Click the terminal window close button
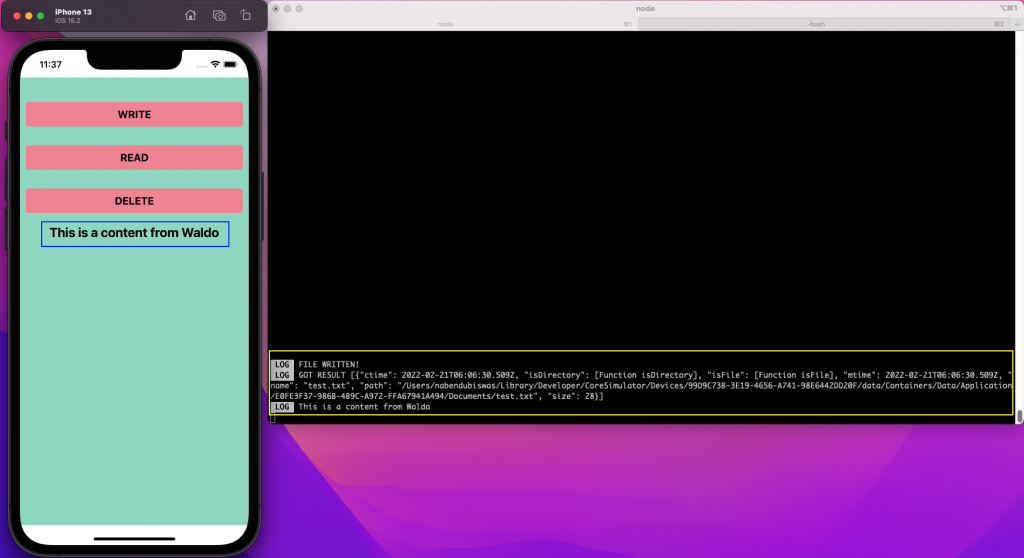 (276, 8)
